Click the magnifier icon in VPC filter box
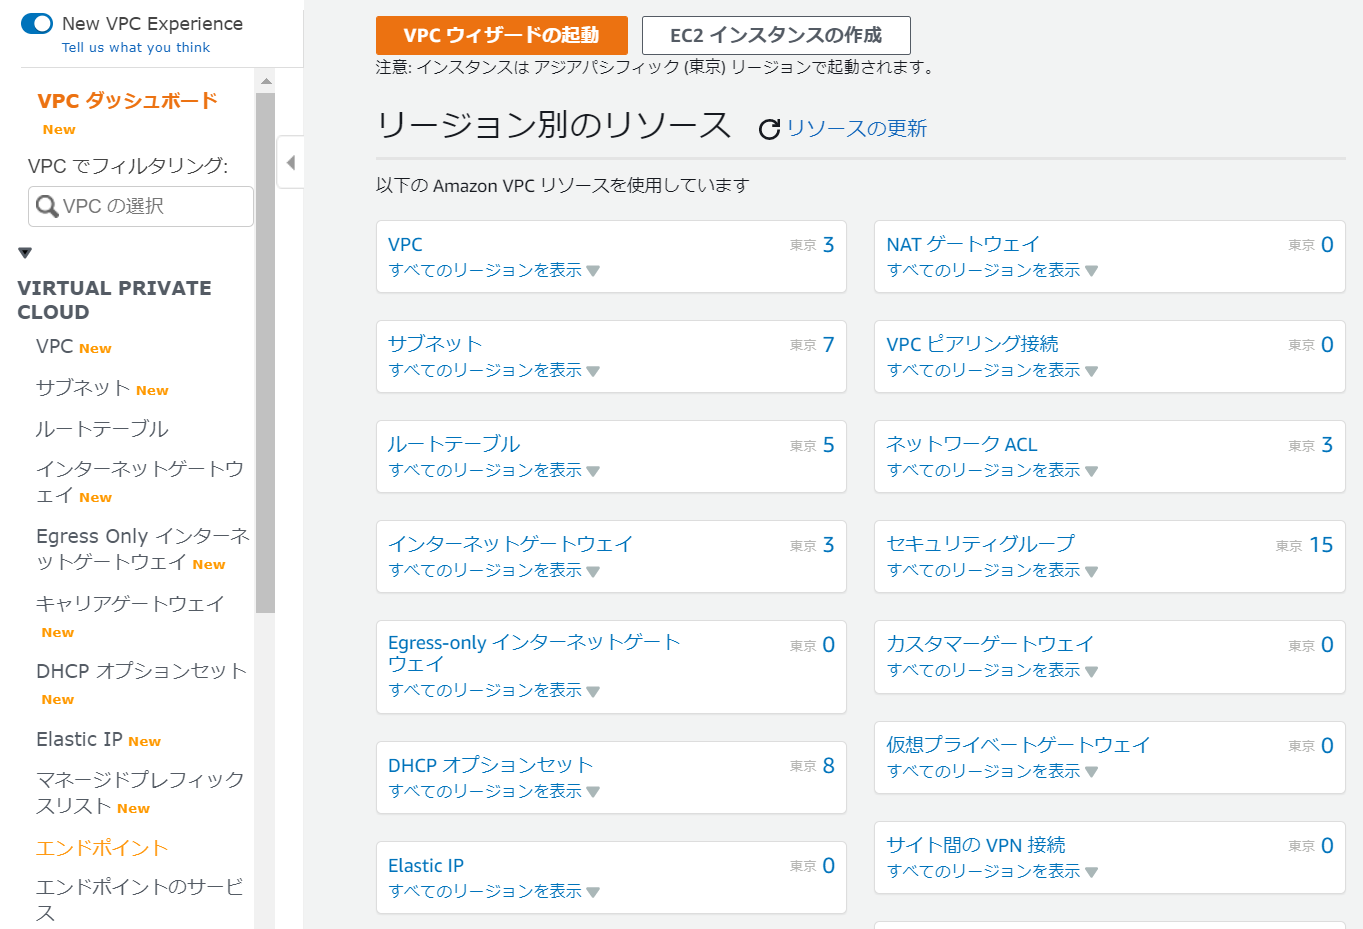This screenshot has height=929, width=1363. pyautogui.click(x=47, y=206)
